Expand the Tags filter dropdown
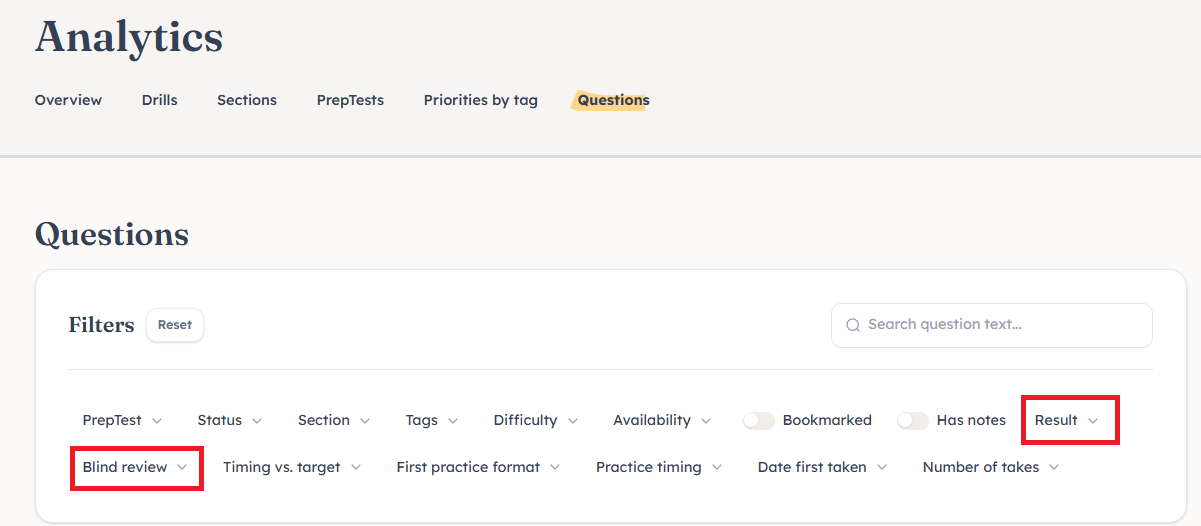1201x526 pixels. [x=432, y=421]
